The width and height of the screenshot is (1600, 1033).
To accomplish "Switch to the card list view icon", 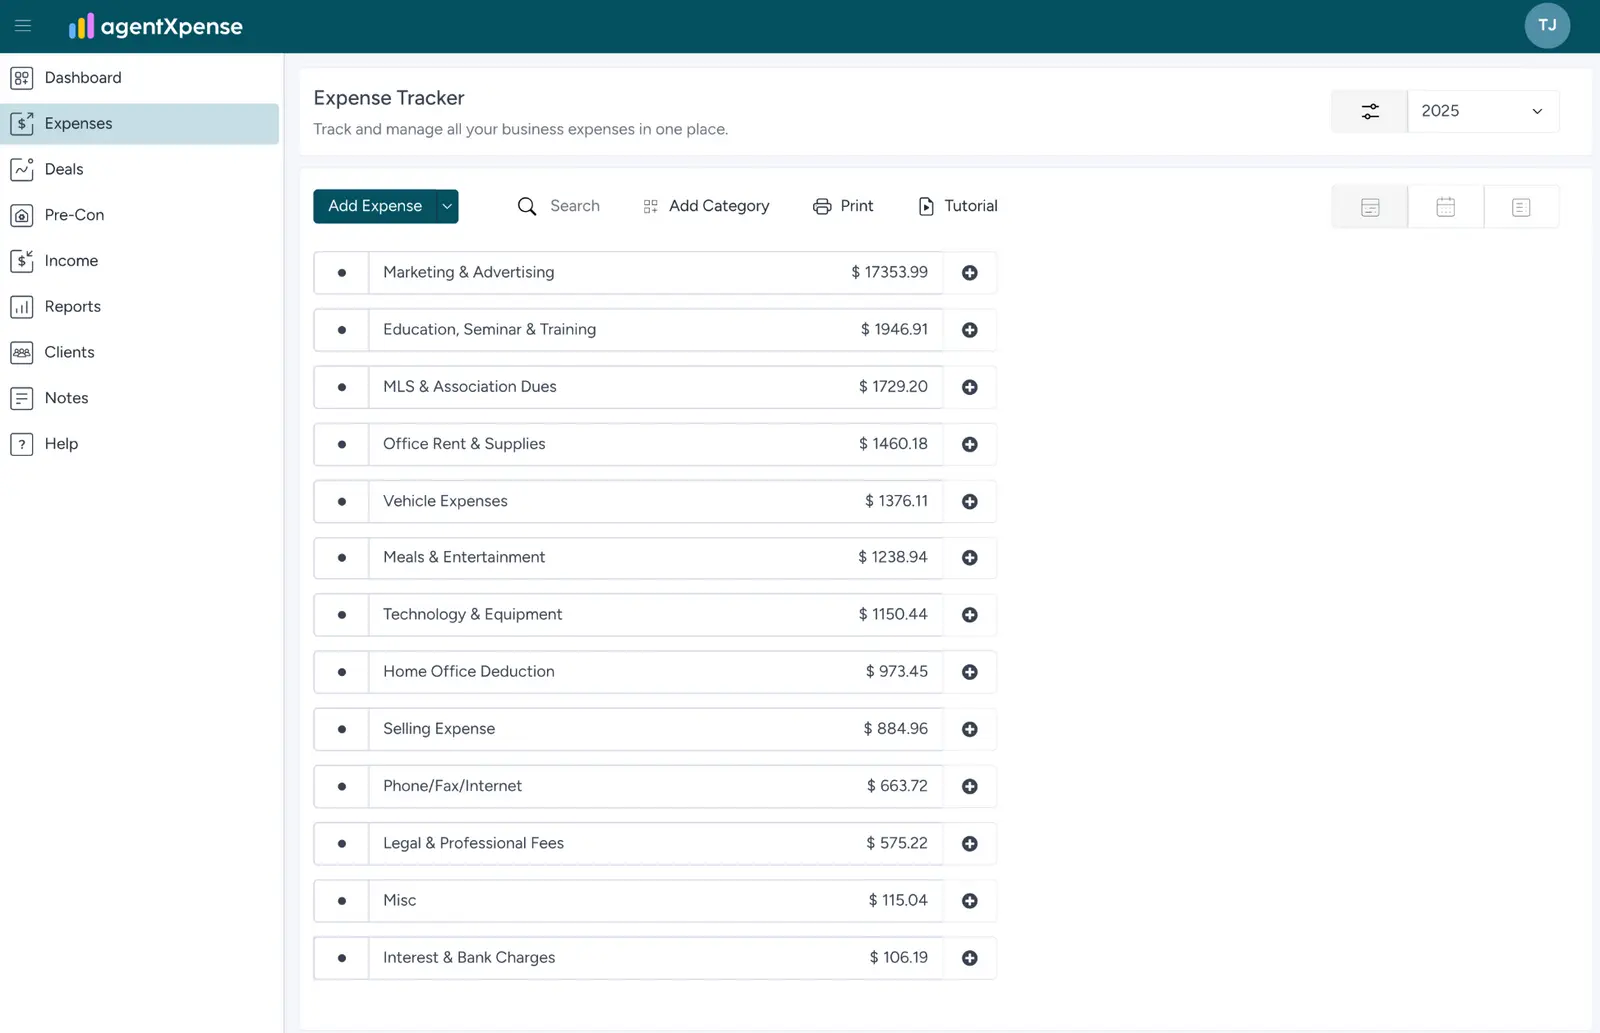I will click(x=1370, y=207).
